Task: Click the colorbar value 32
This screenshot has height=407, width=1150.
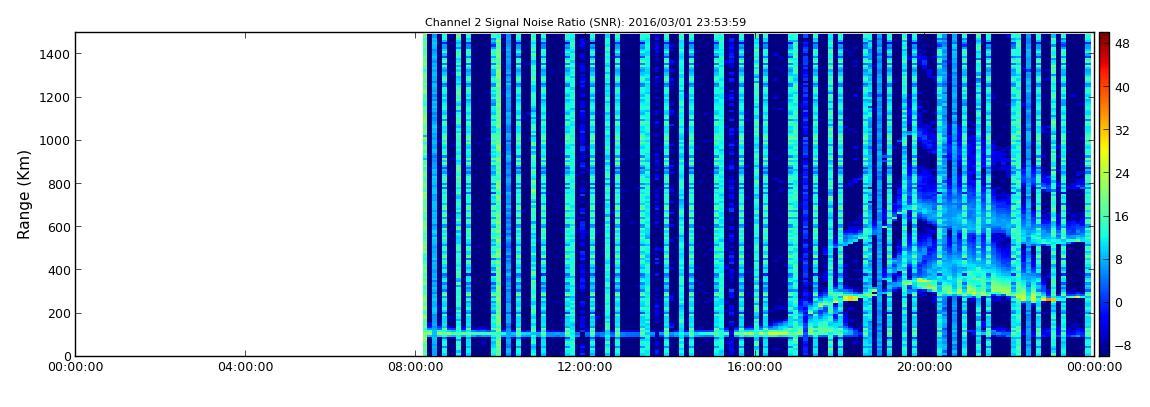Action: pyautogui.click(x=1122, y=131)
